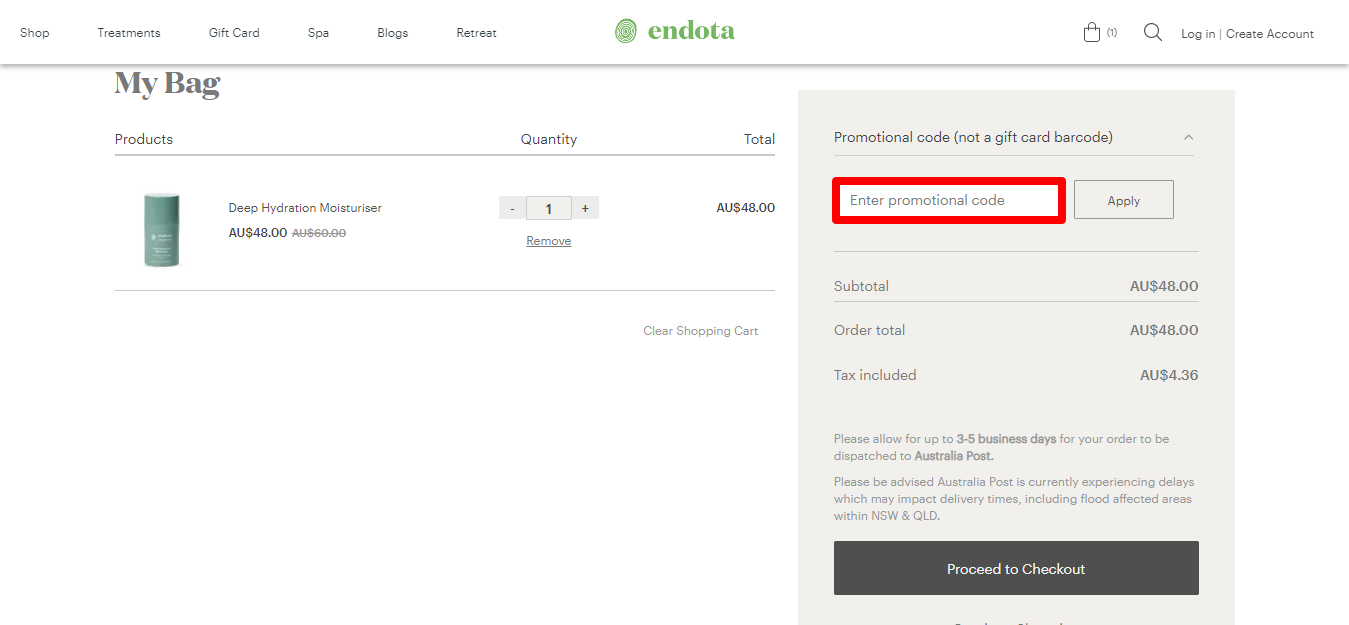Open Create Account
Image resolution: width=1349 pixels, height=625 pixels.
click(x=1269, y=33)
